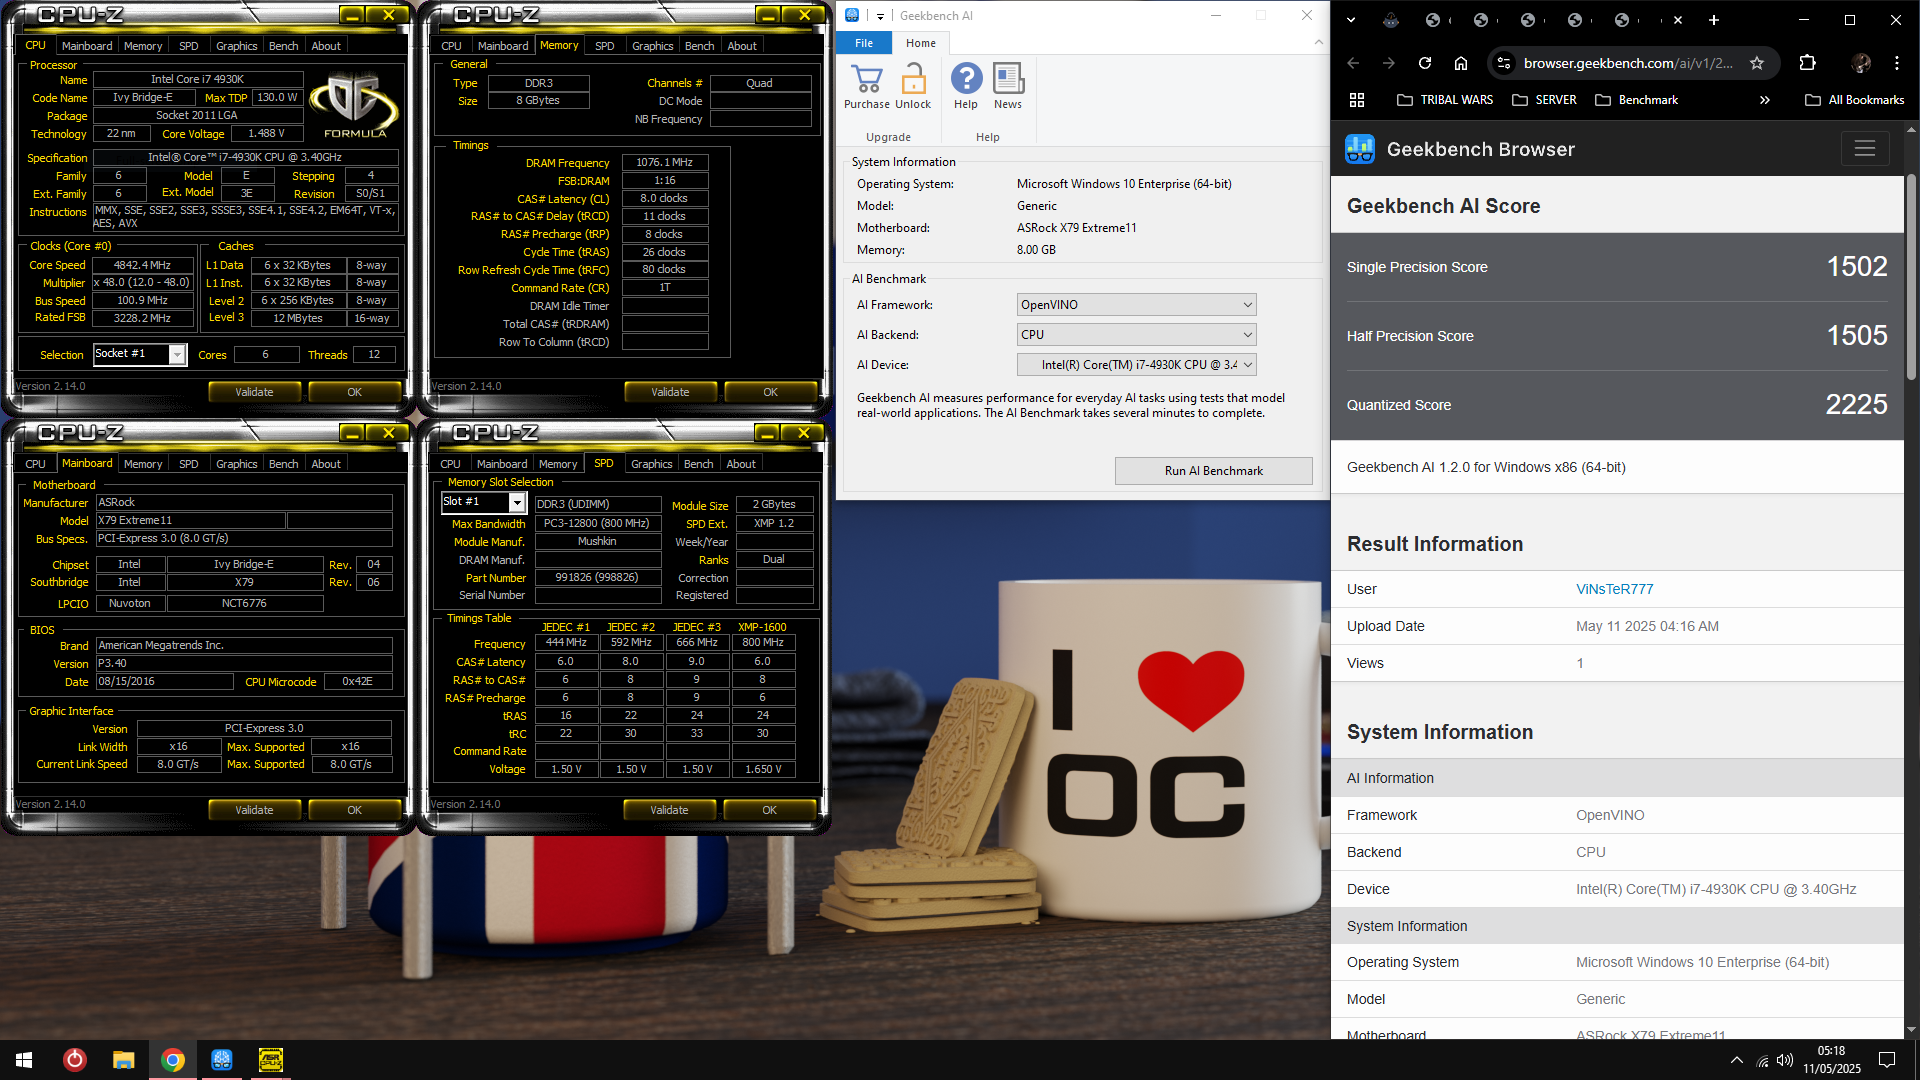Click the Geekbench Browser logo icon
Image resolution: width=1920 pixels, height=1080 pixels.
pyautogui.click(x=1360, y=149)
